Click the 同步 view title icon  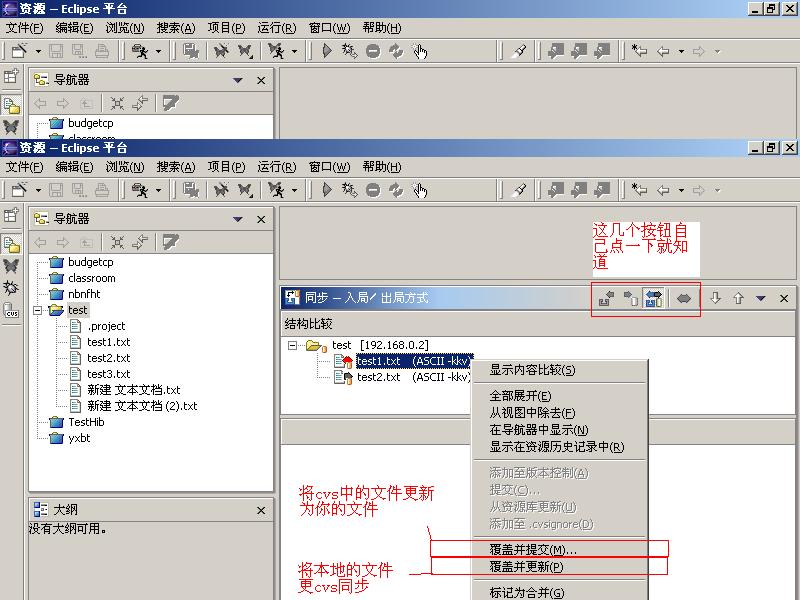292,297
